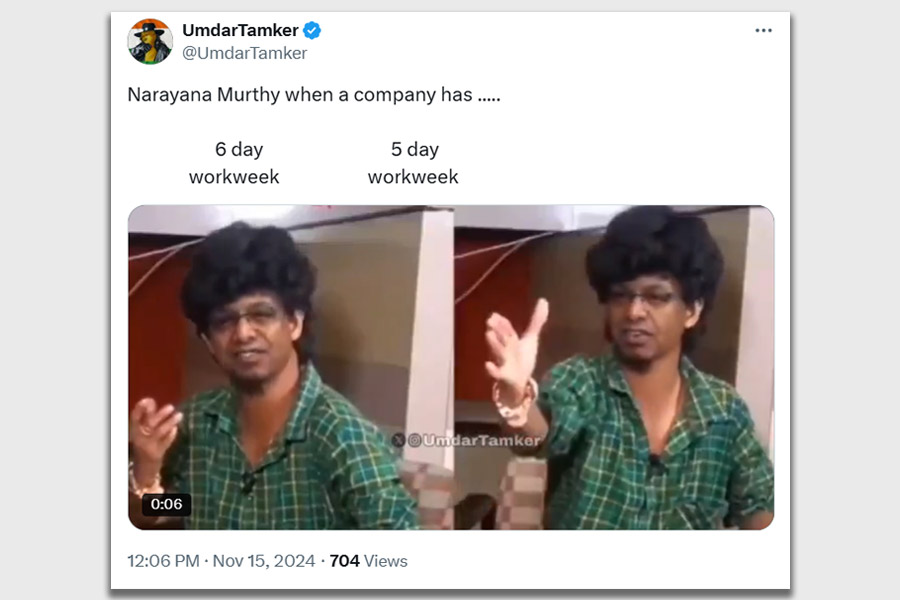Play the left video panel
Viewport: 900px width, 600px height.
tap(291, 367)
